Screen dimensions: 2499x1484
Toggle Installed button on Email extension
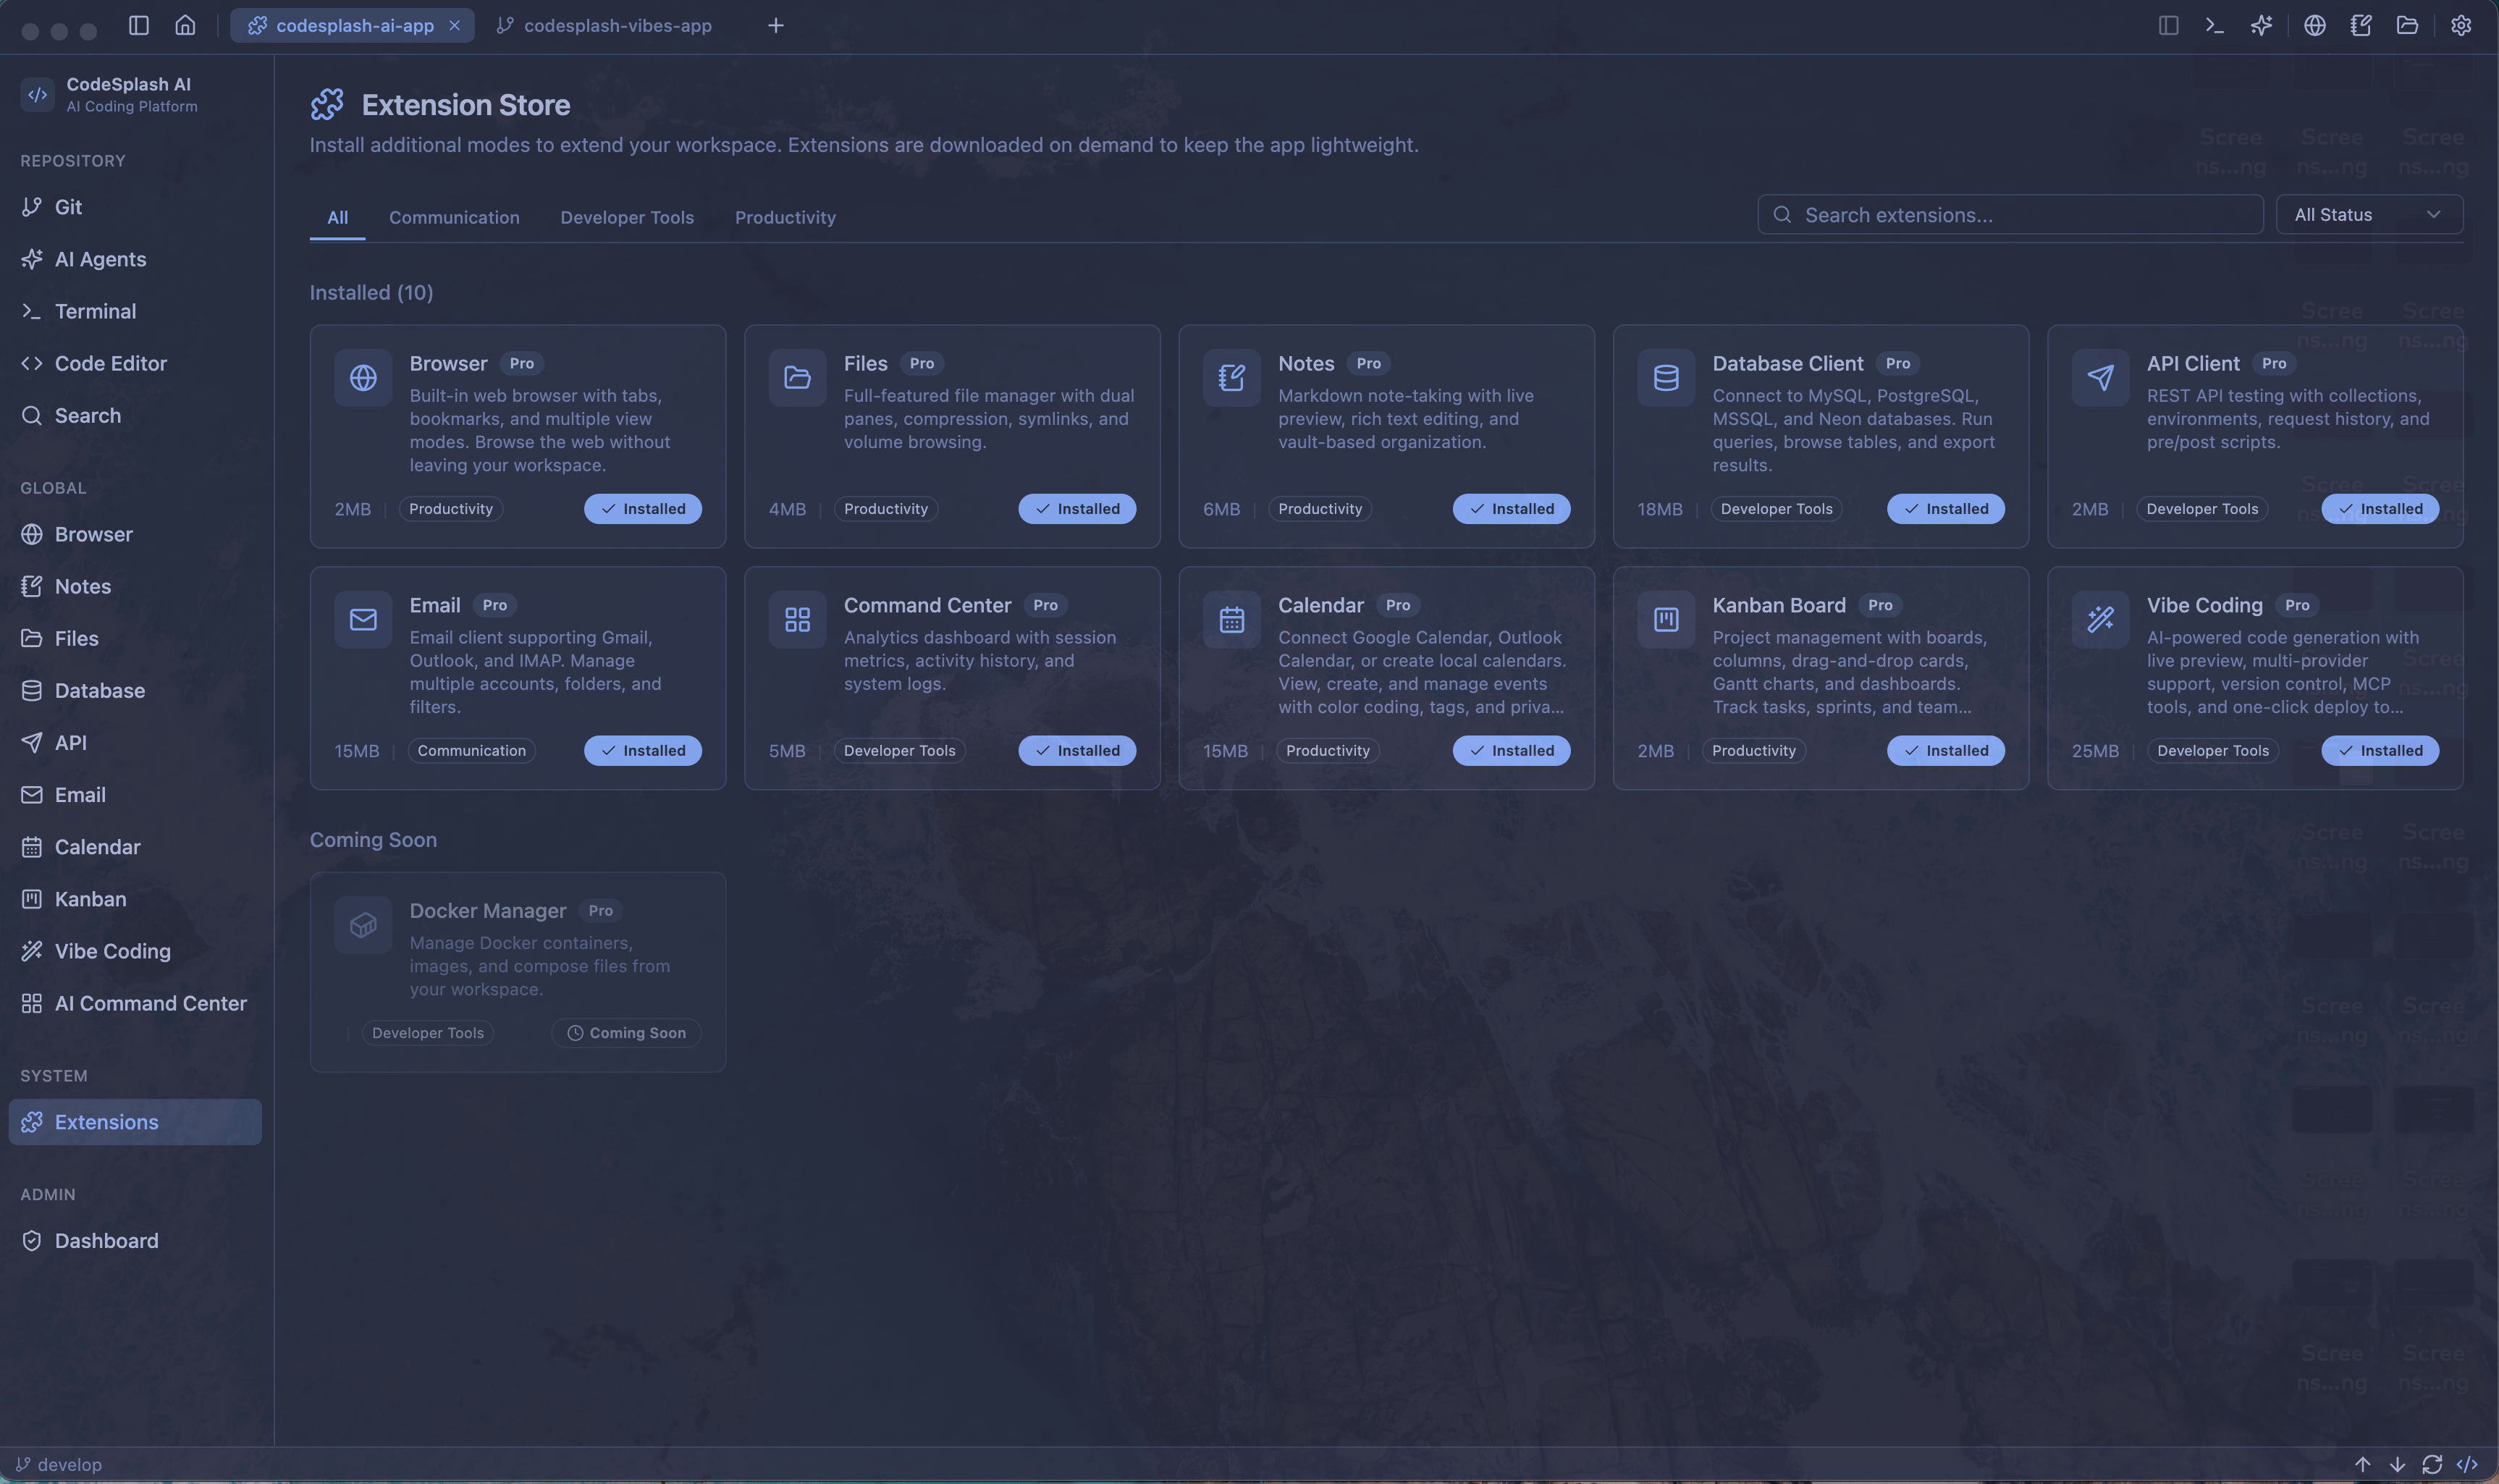pos(642,750)
